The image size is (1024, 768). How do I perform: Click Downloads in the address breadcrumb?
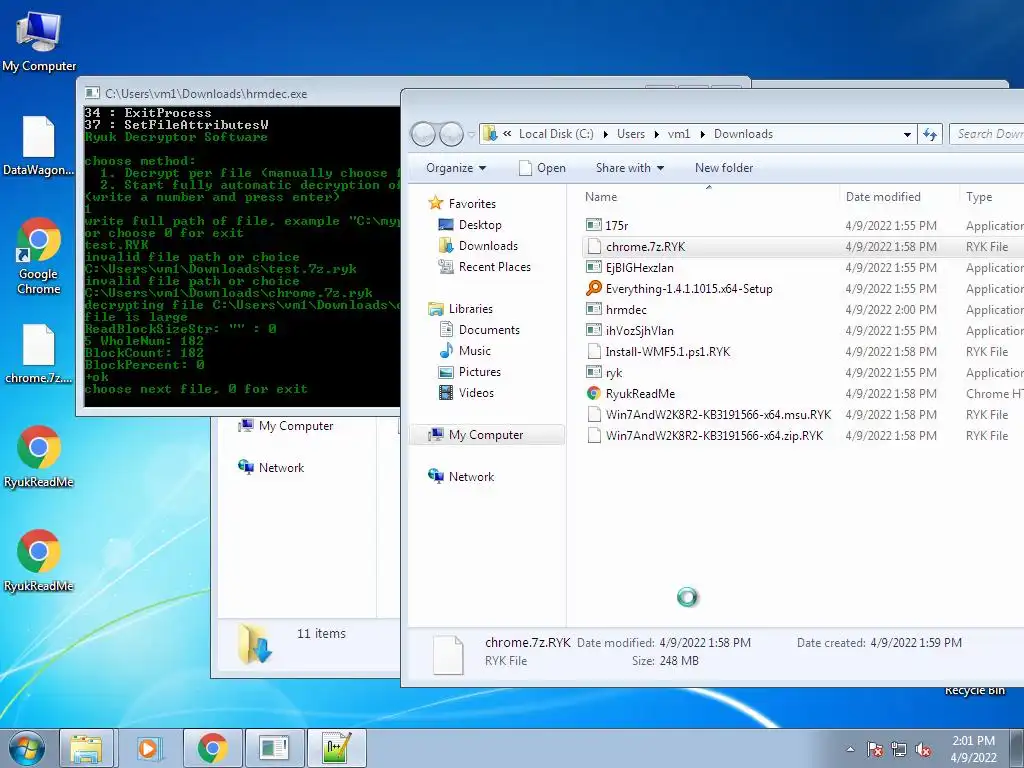point(743,134)
